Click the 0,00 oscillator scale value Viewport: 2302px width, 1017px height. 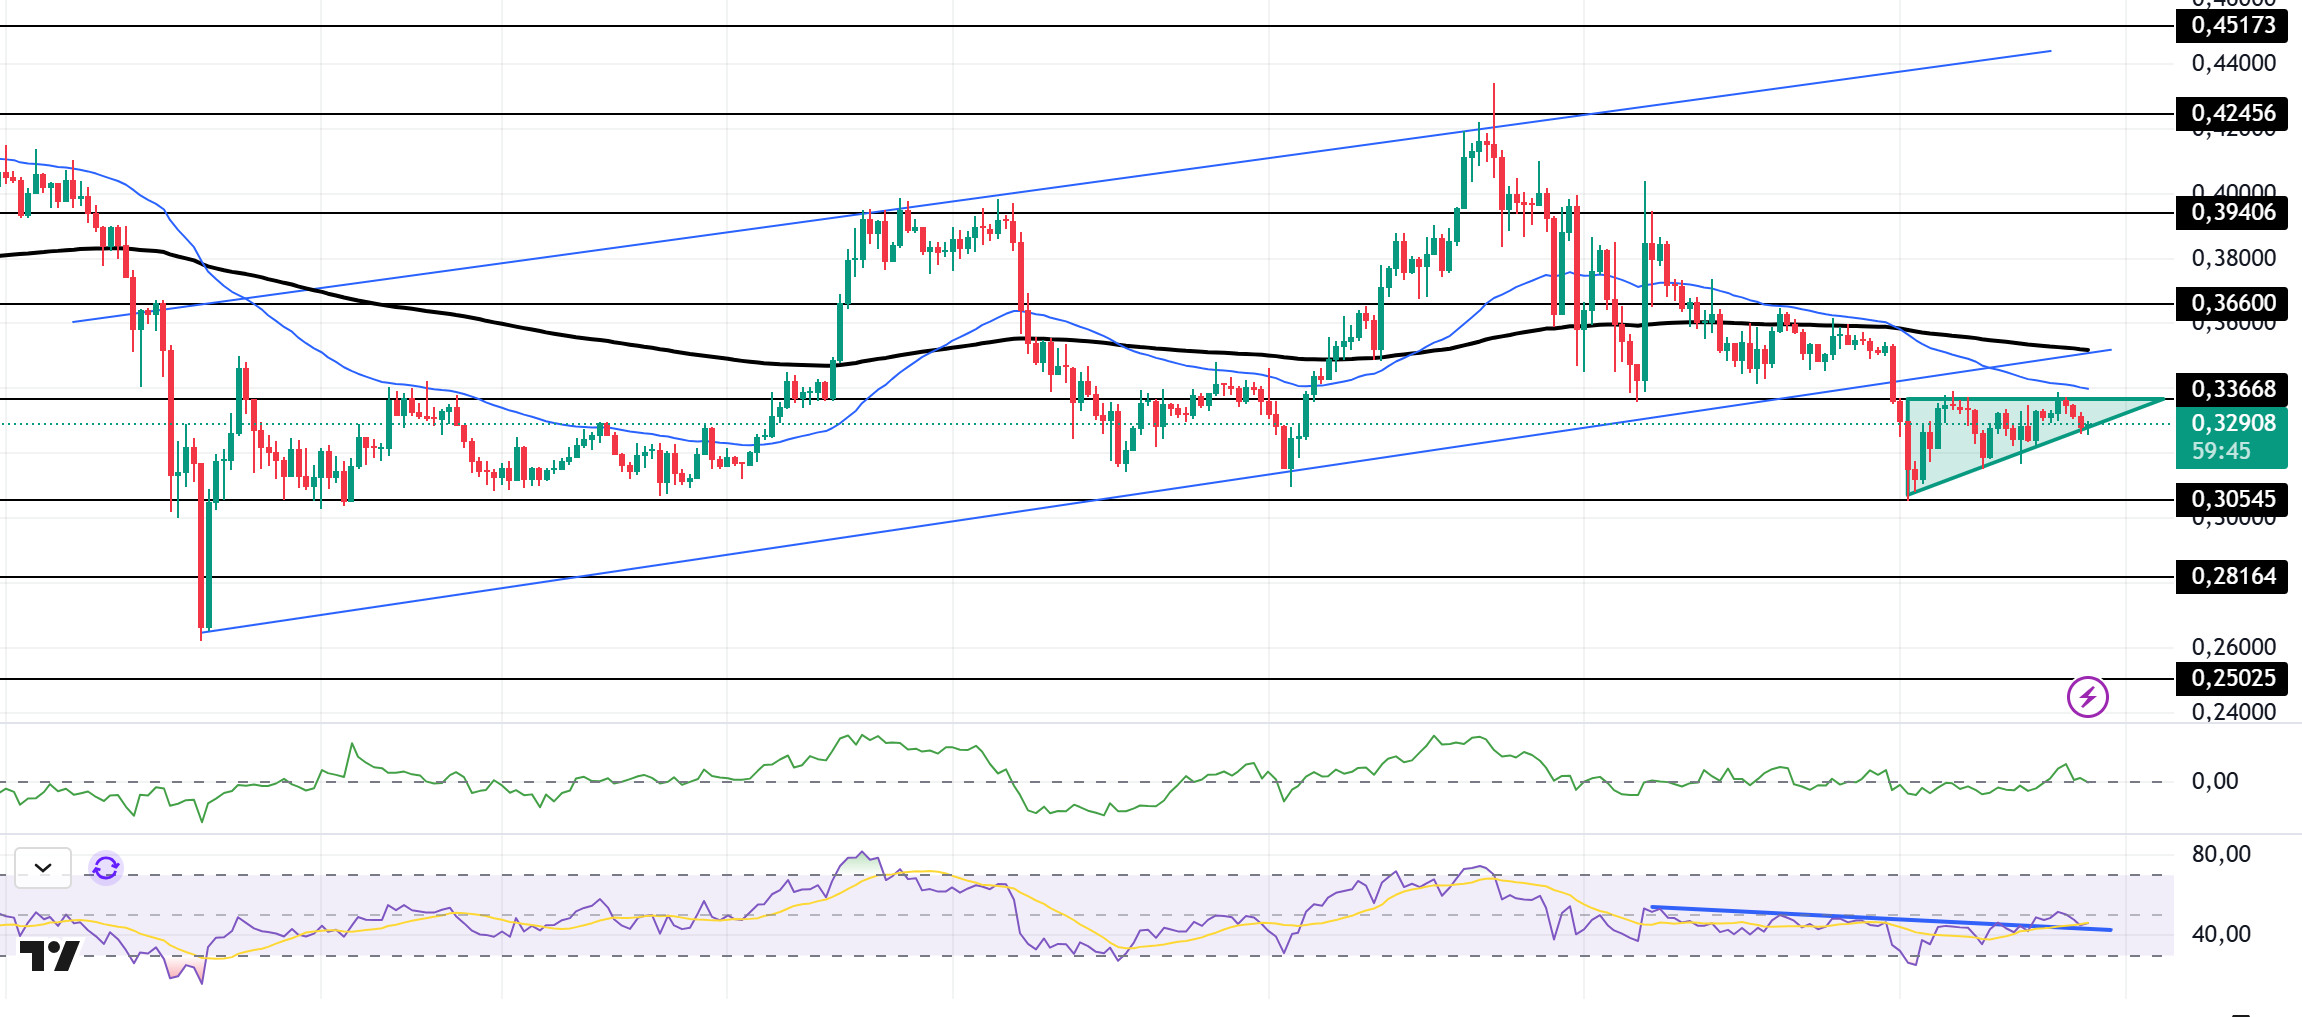[x=2215, y=781]
